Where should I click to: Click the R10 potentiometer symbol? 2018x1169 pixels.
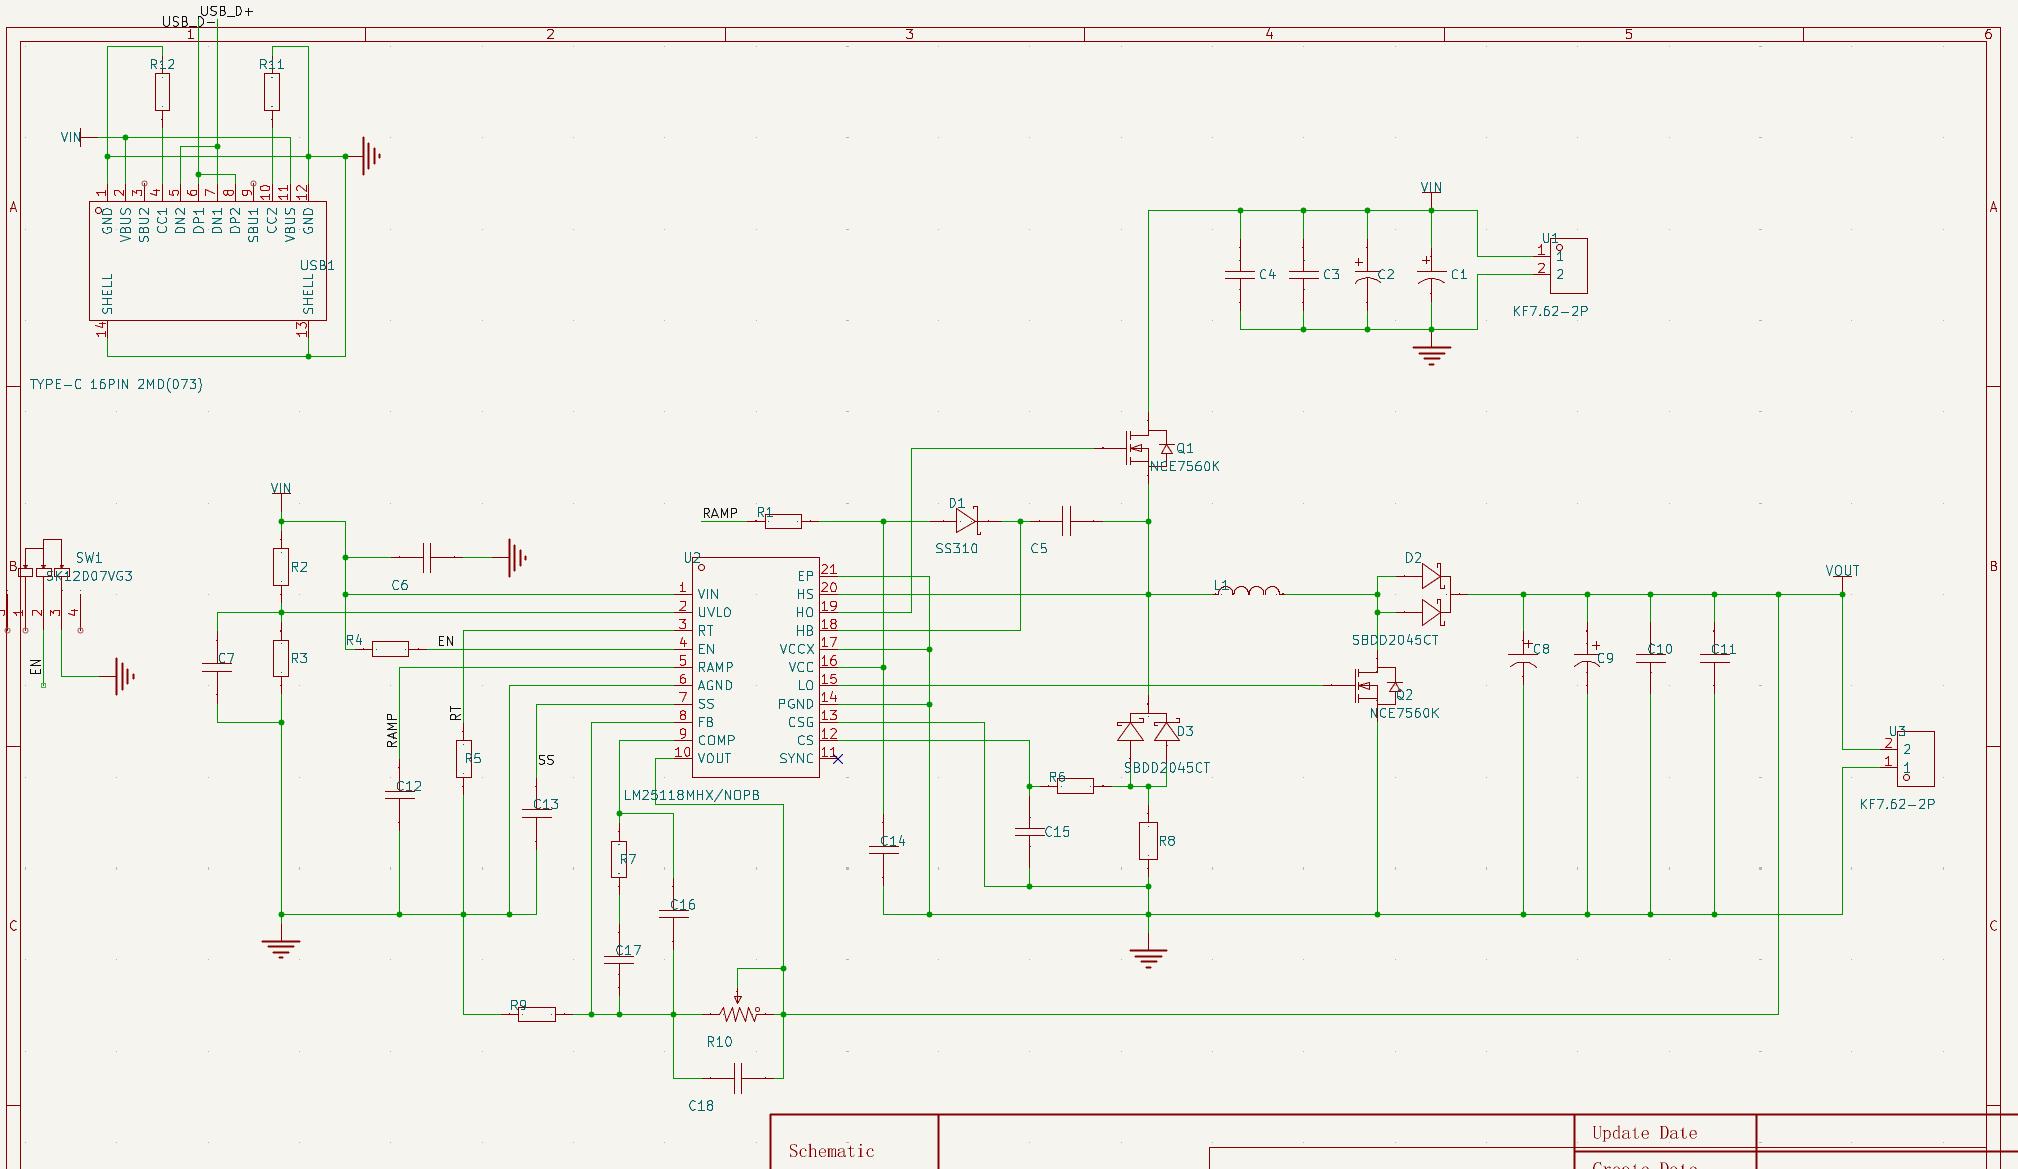739,1014
